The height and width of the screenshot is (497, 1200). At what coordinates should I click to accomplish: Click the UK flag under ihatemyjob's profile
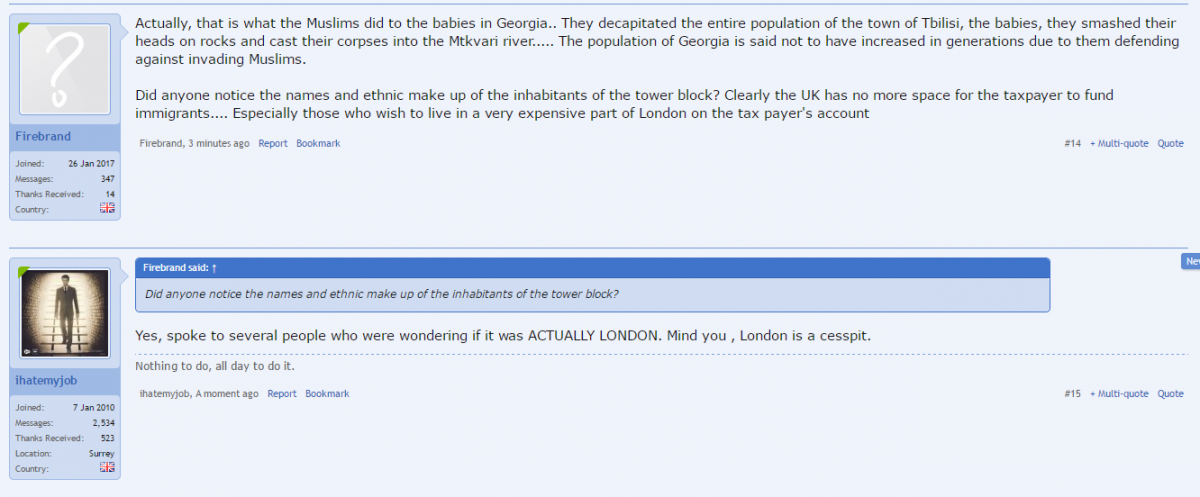[x=107, y=467]
